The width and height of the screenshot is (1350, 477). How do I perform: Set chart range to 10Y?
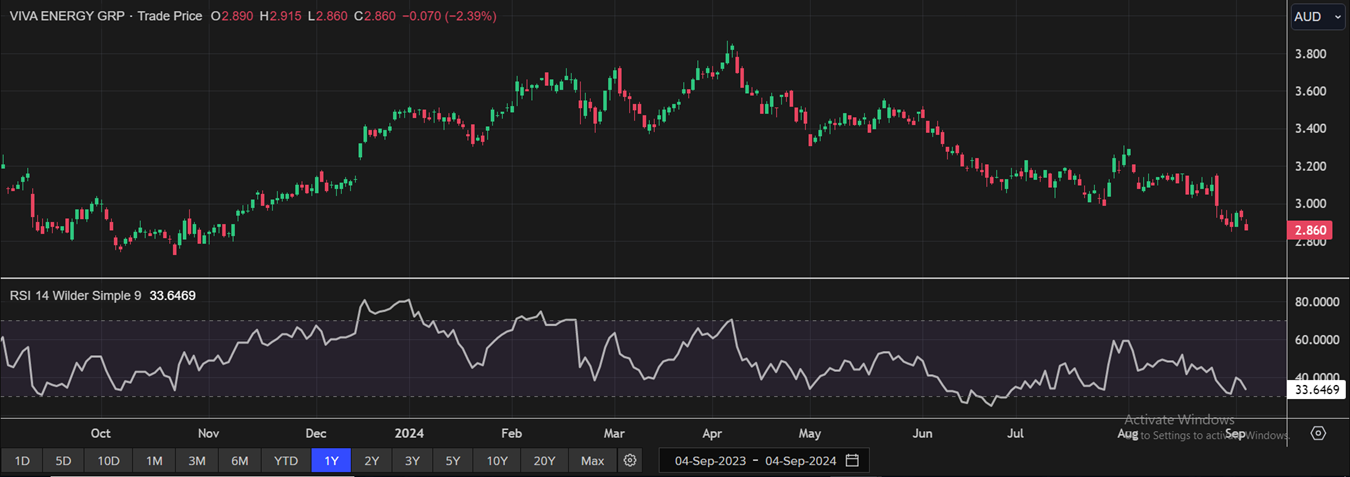tap(497, 461)
